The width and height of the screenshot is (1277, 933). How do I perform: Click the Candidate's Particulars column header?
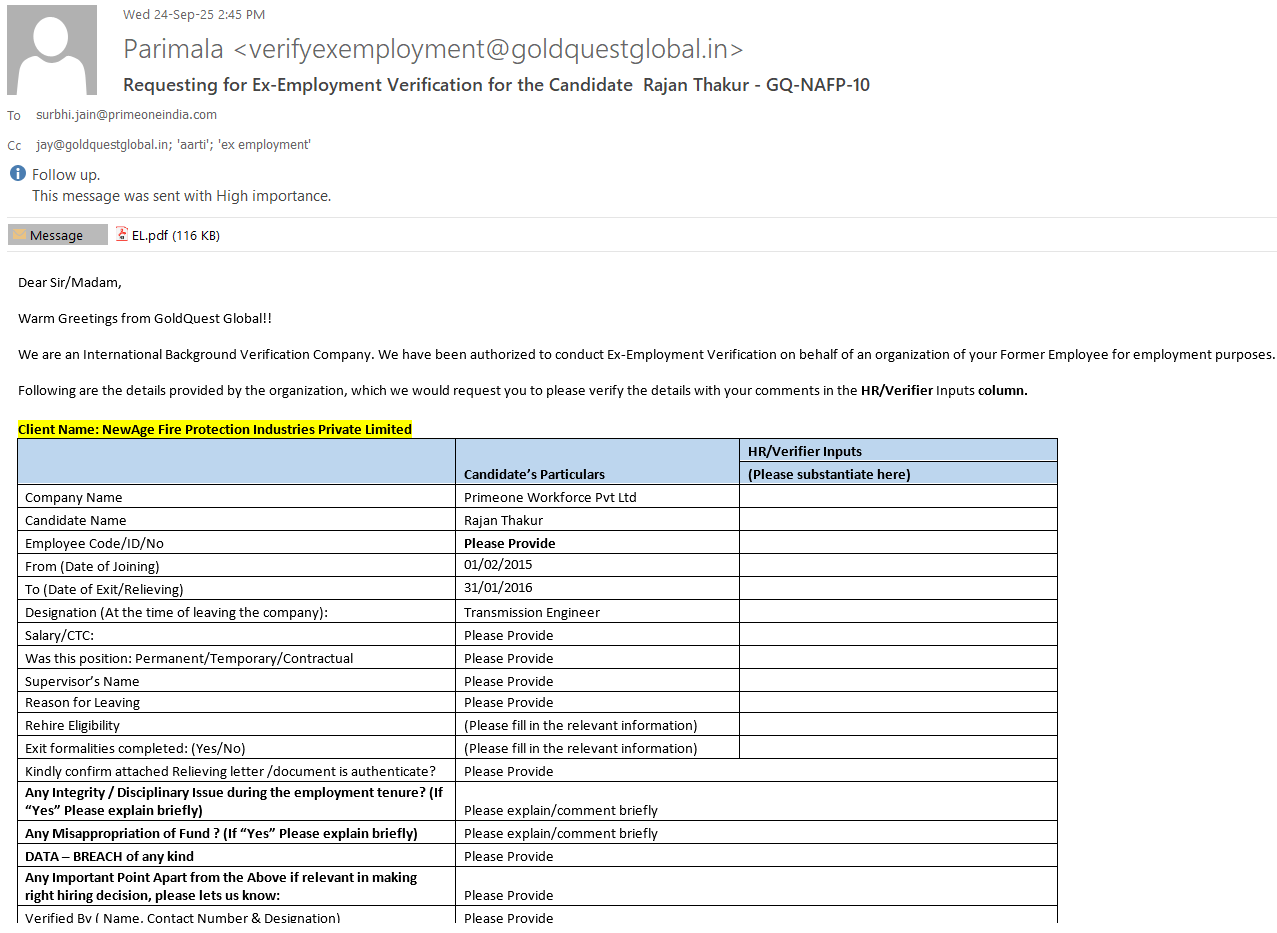(x=534, y=474)
